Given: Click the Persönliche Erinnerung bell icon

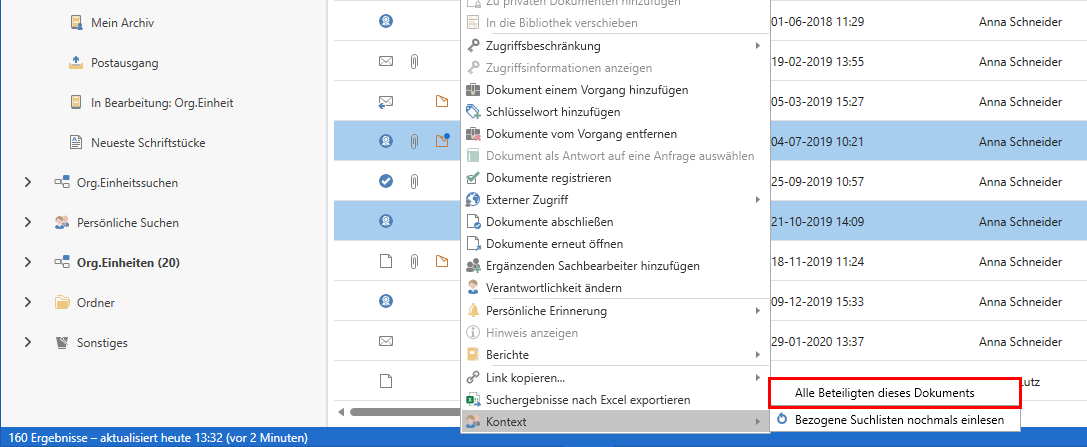Looking at the screenshot, I should (474, 311).
